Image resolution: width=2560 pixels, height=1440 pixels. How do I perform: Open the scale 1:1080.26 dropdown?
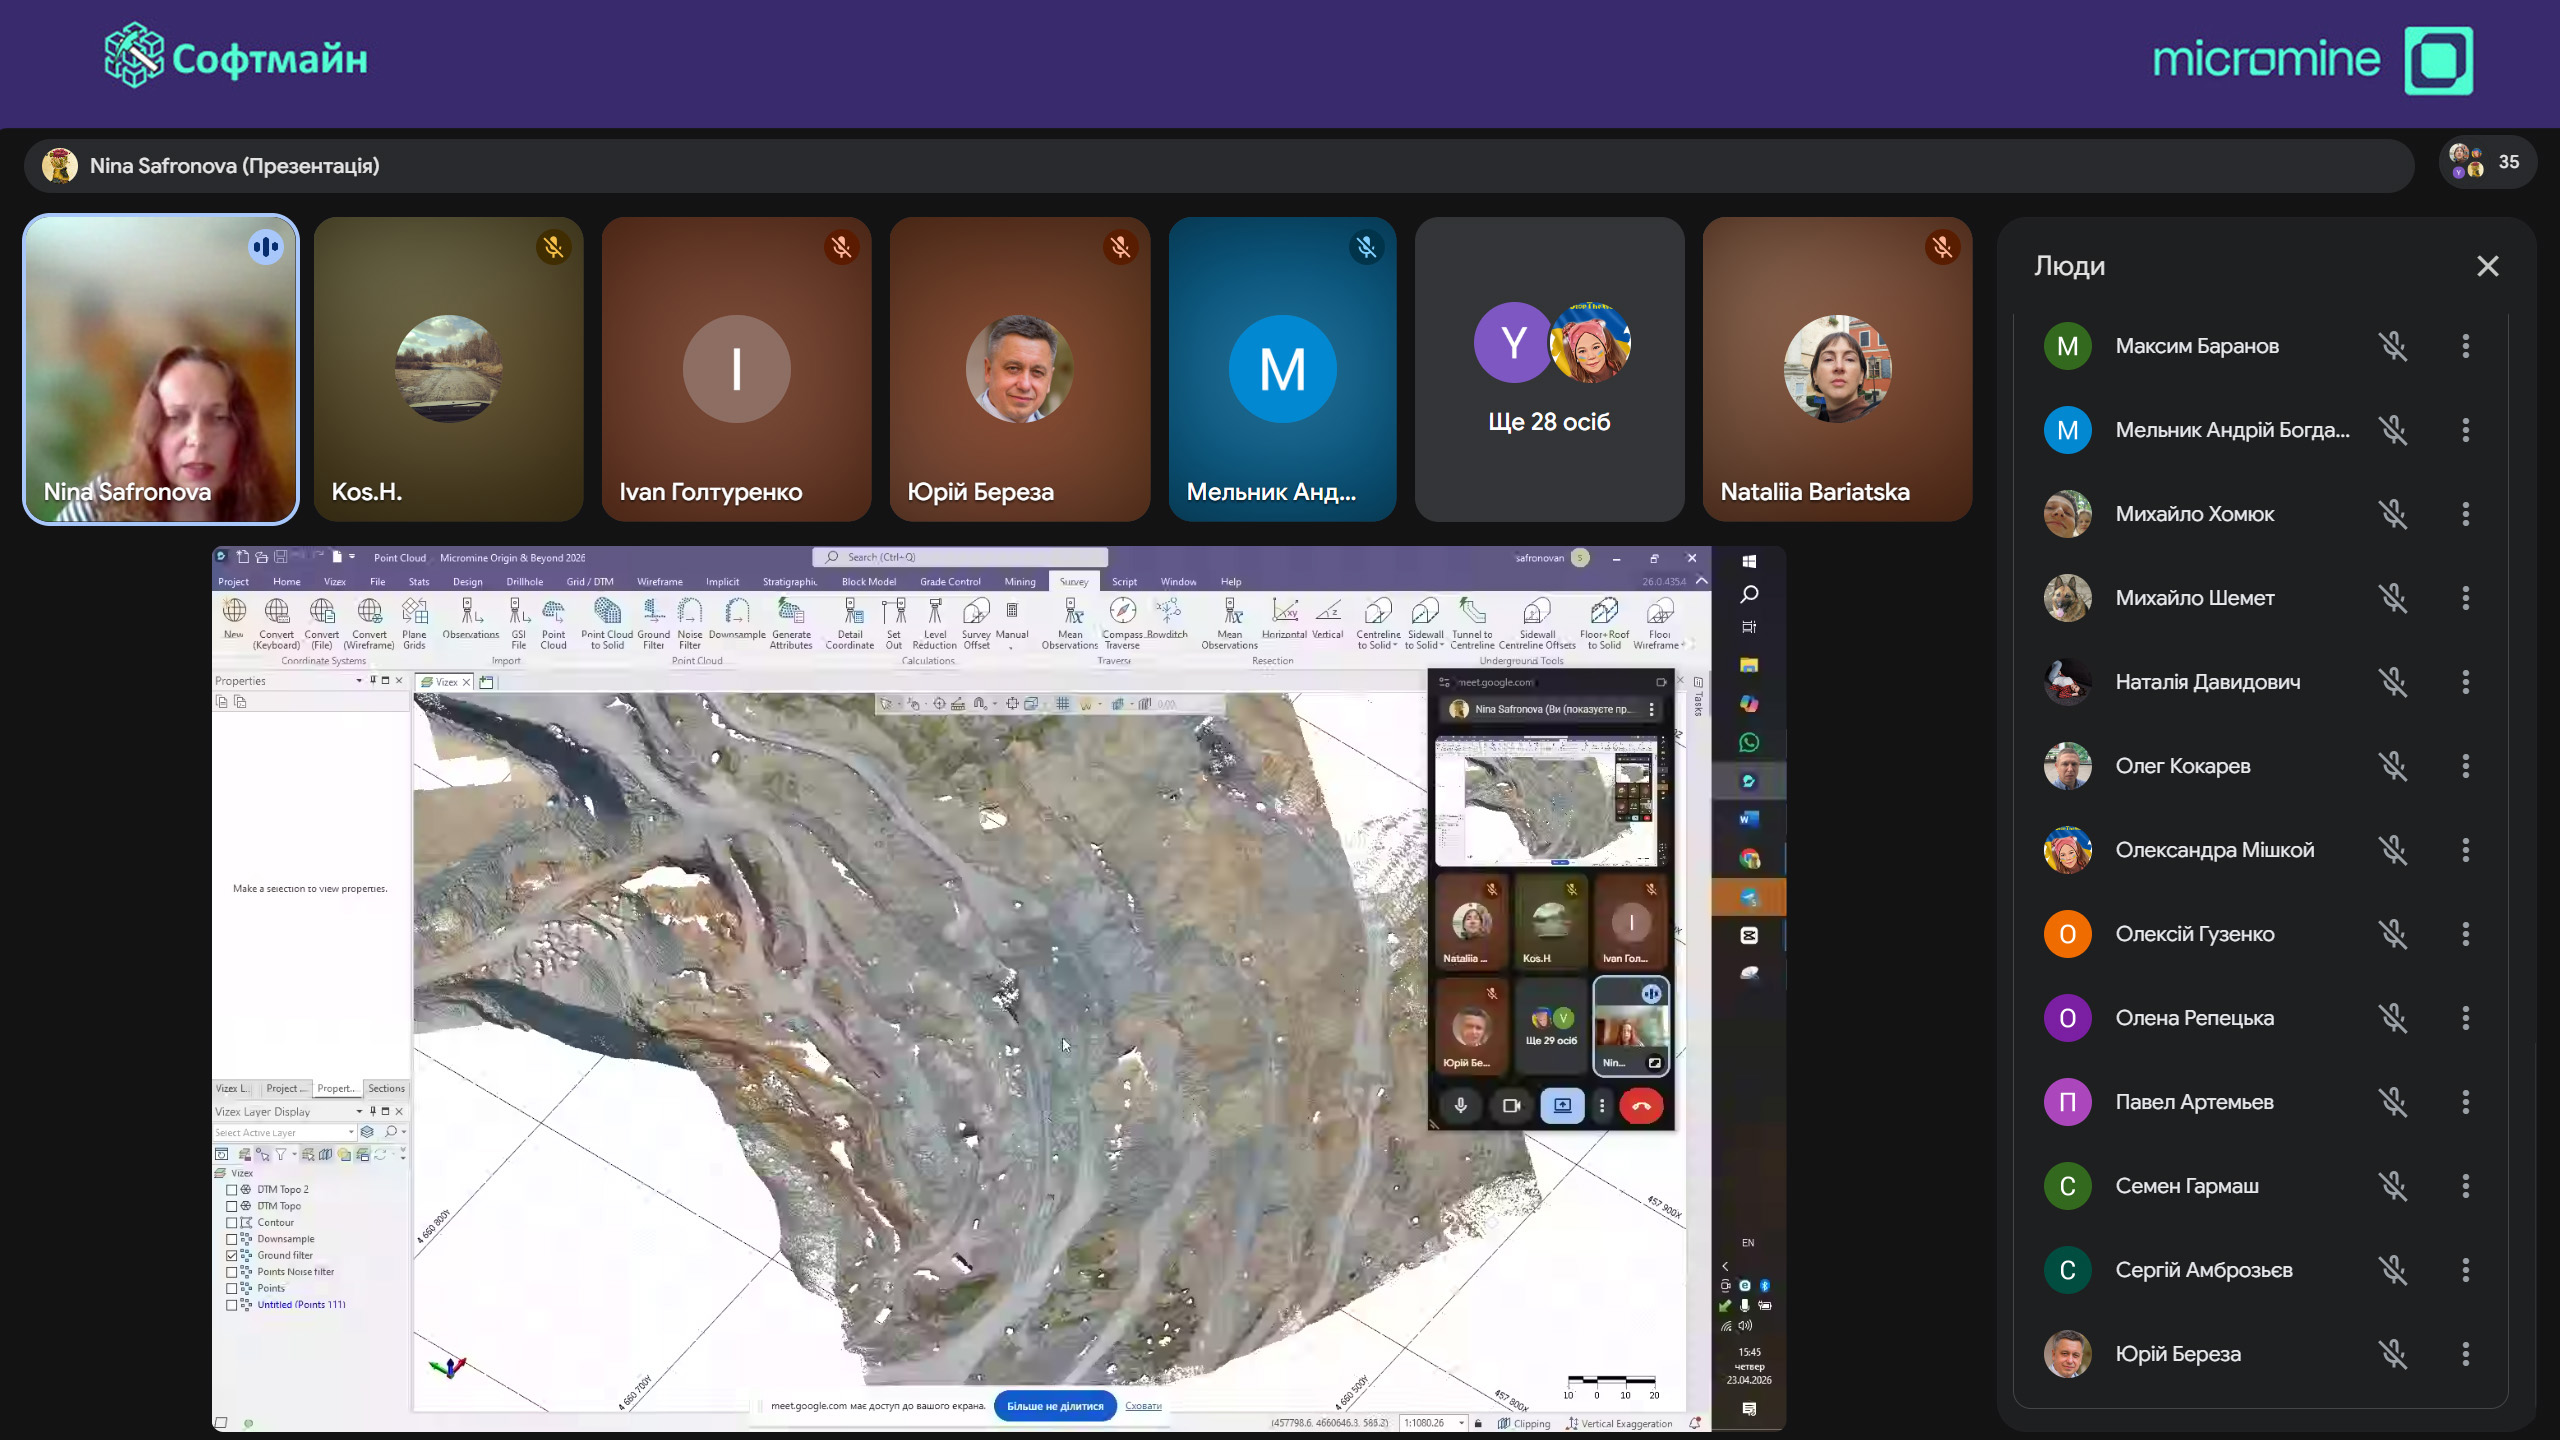pyautogui.click(x=1461, y=1423)
